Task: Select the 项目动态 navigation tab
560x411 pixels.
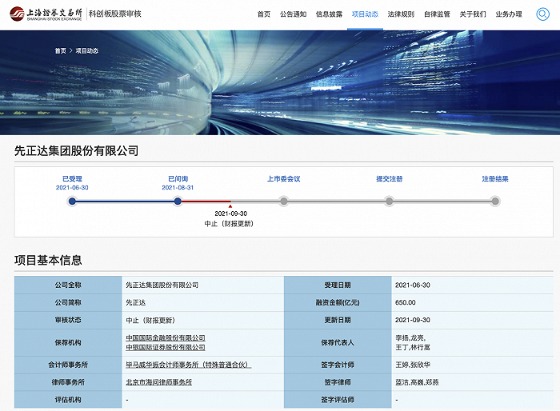Action: (x=365, y=14)
